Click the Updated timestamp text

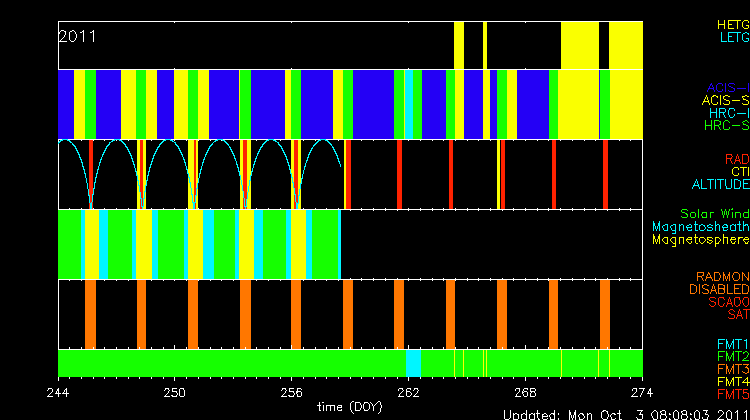tap(624, 414)
